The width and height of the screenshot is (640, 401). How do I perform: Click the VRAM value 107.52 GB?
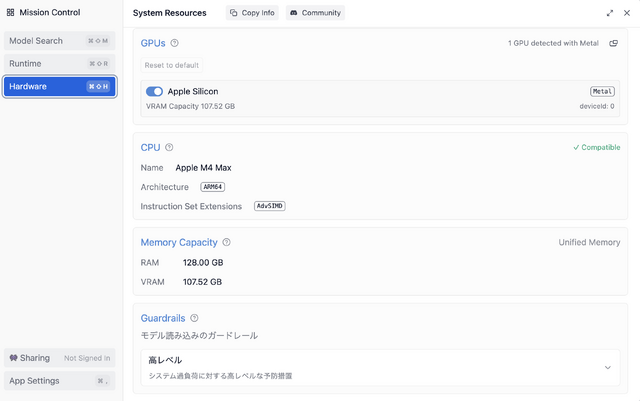pos(202,282)
